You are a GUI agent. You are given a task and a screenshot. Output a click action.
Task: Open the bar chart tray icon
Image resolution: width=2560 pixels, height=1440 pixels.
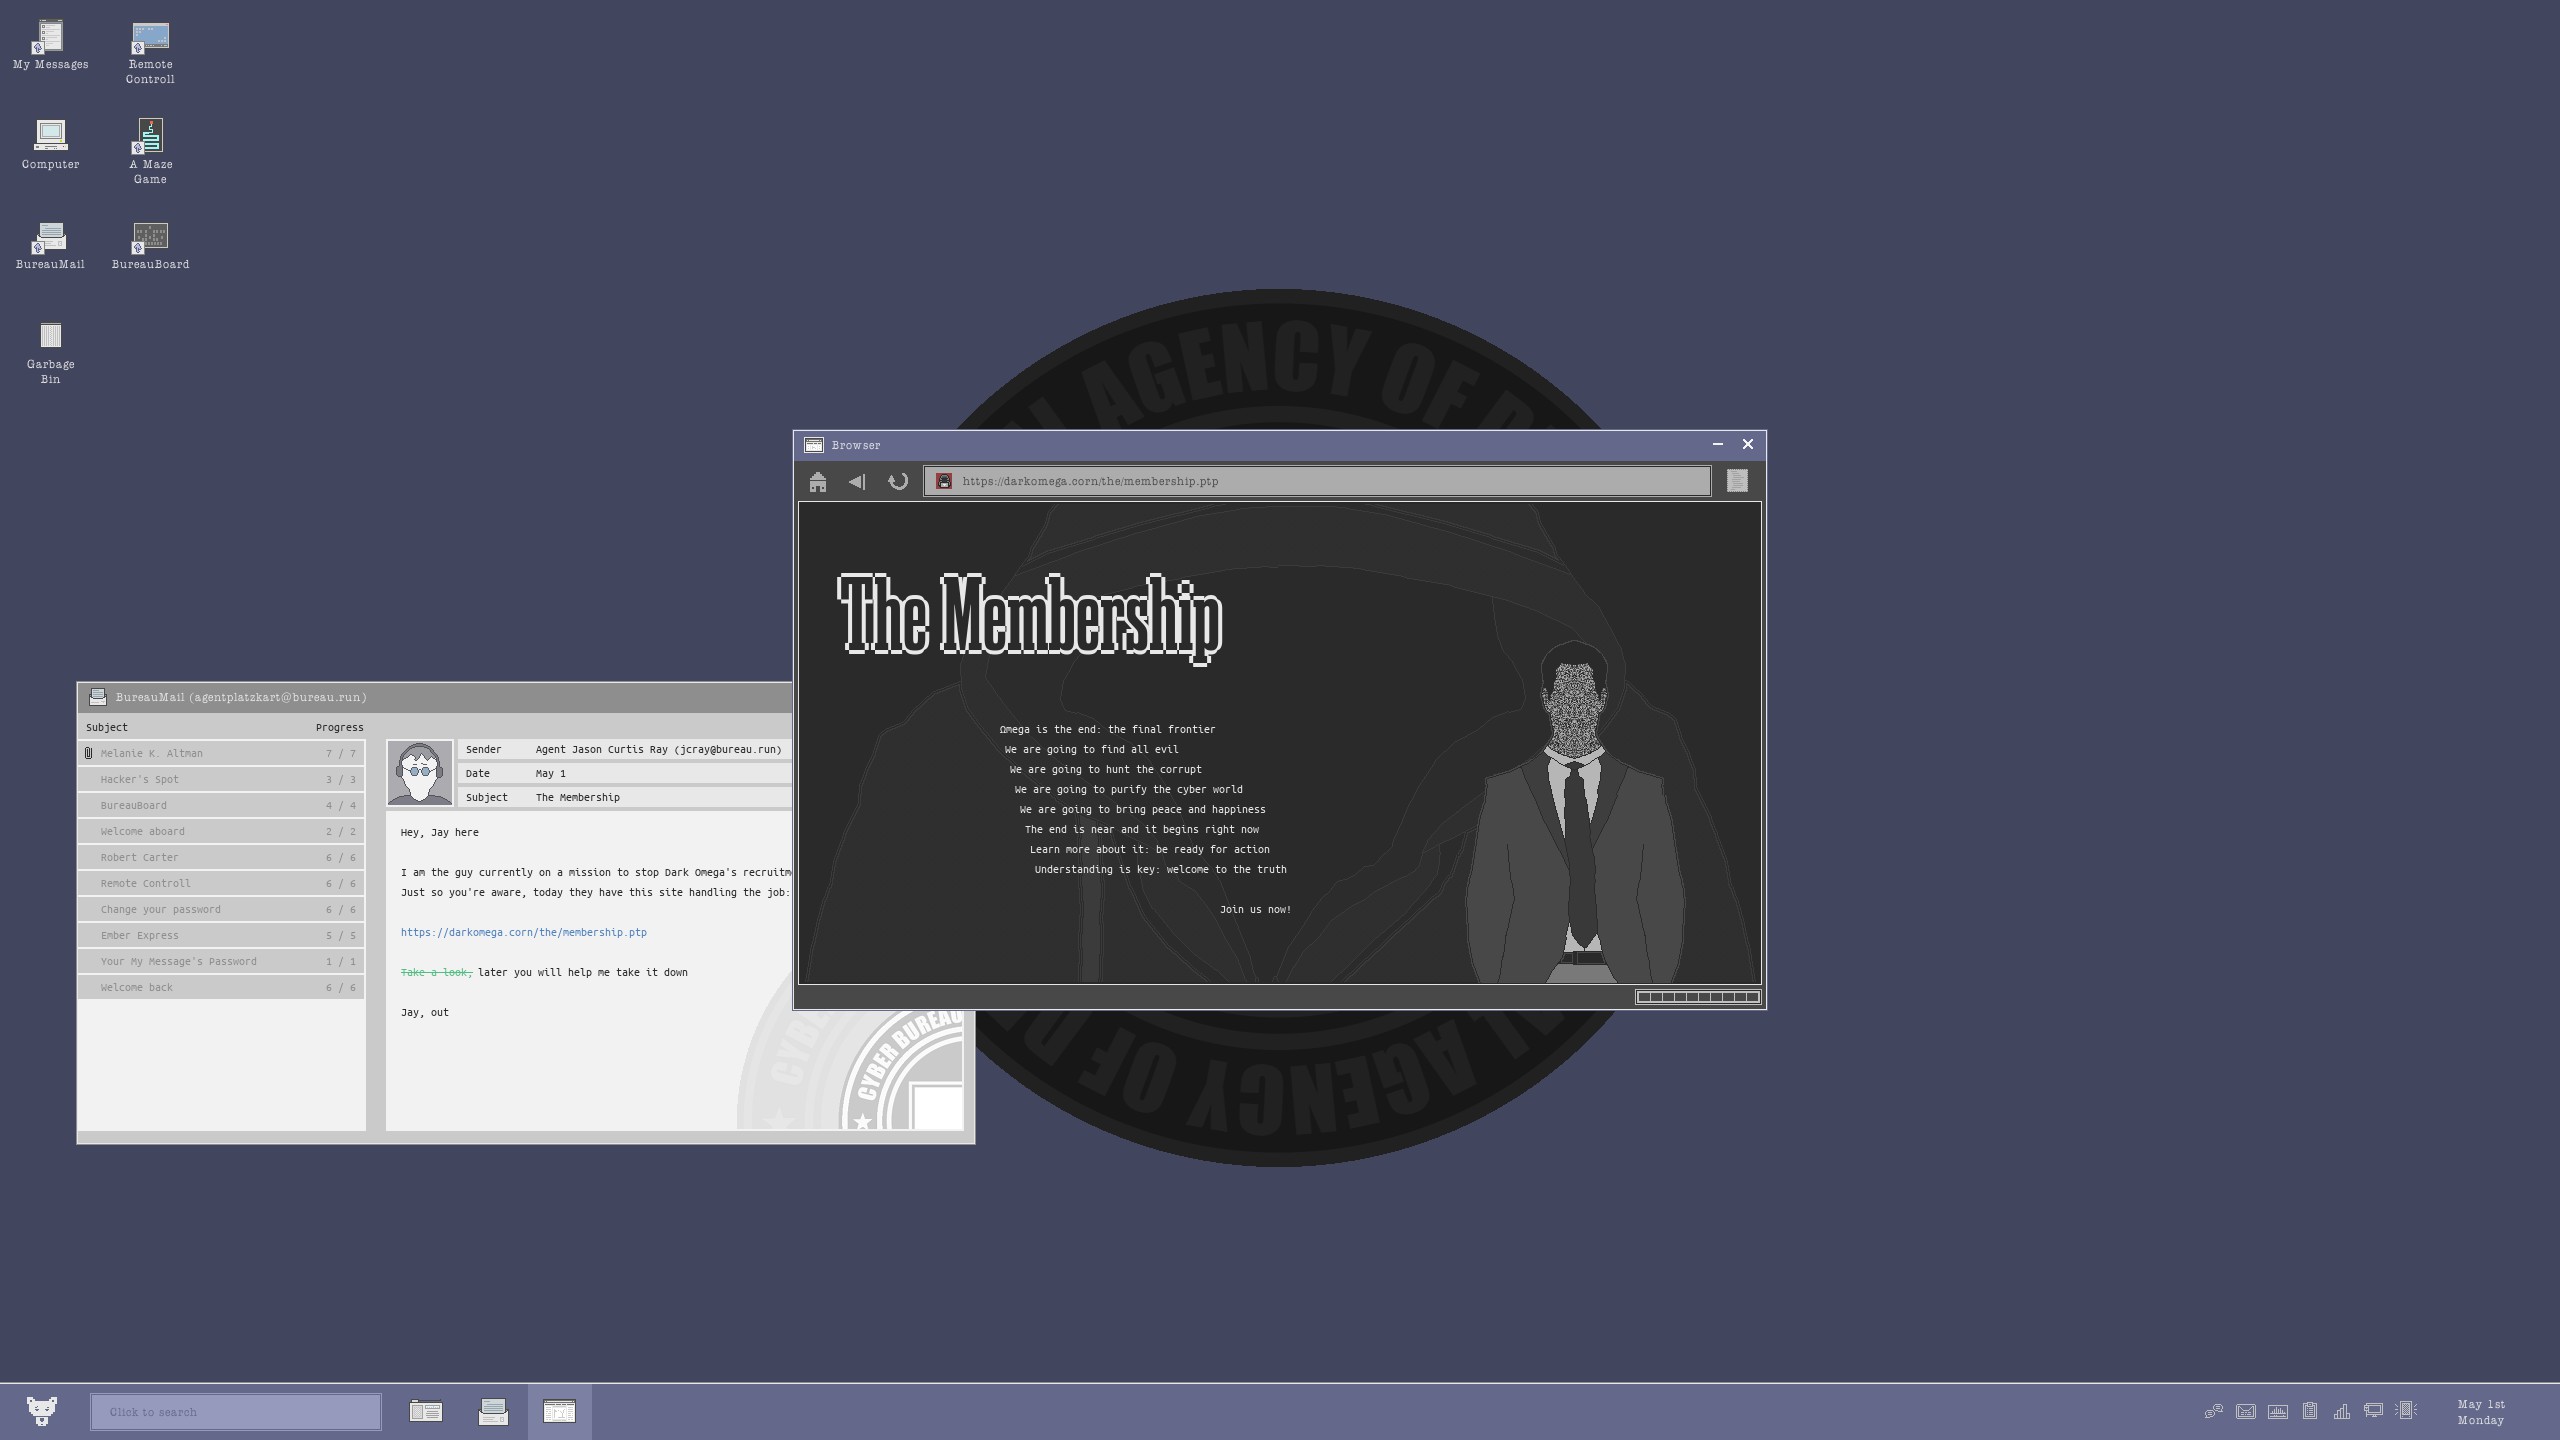(2342, 1411)
